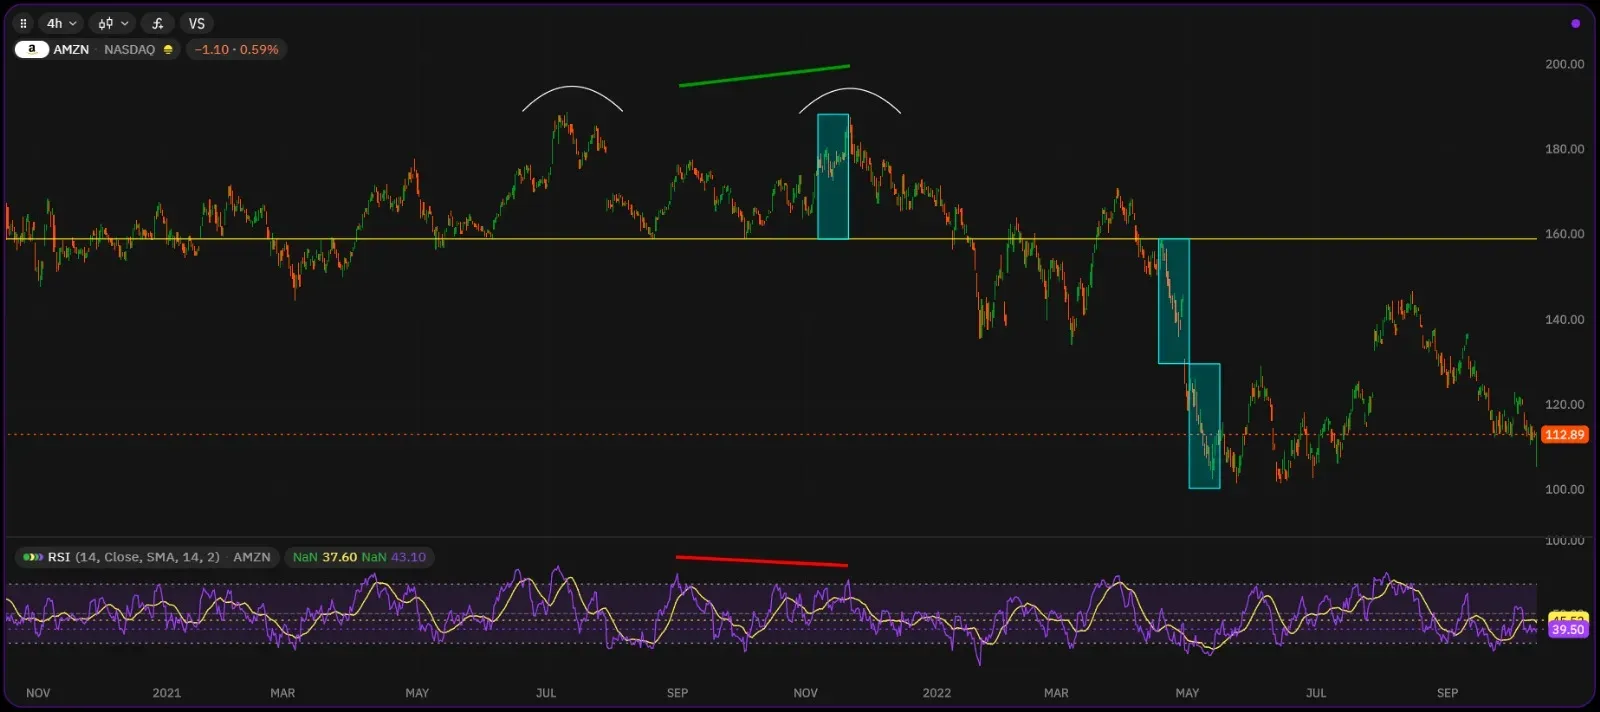Viewport: 1600px width, 712px height.
Task: Open the RSI (14, Close, SMA, 14, 2) legend
Action: pyautogui.click(x=146, y=557)
